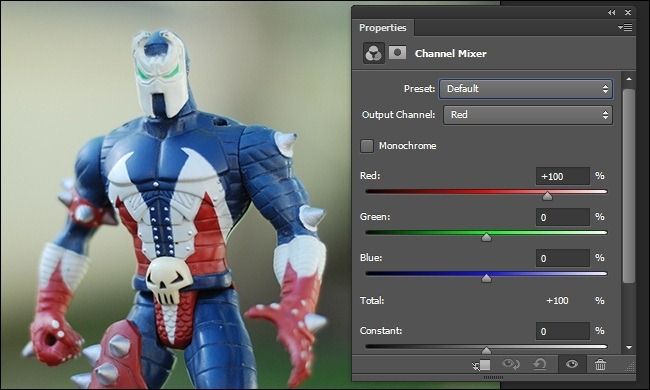Focus the Blue percentage field

coord(563,258)
